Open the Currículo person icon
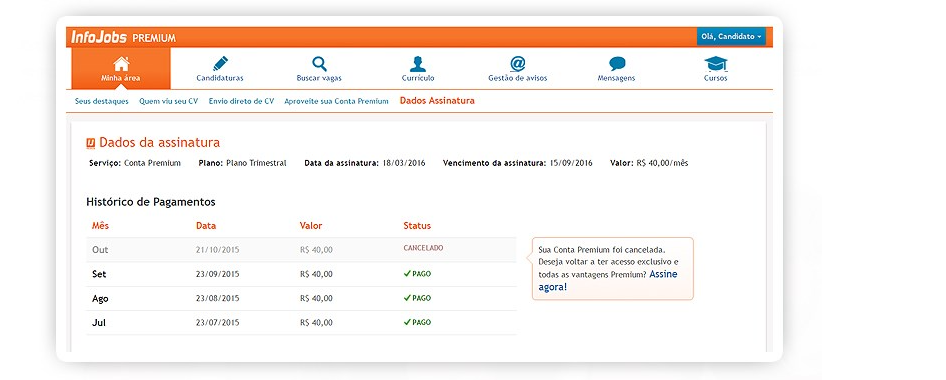Image resolution: width=946 pixels, height=380 pixels. [417, 64]
